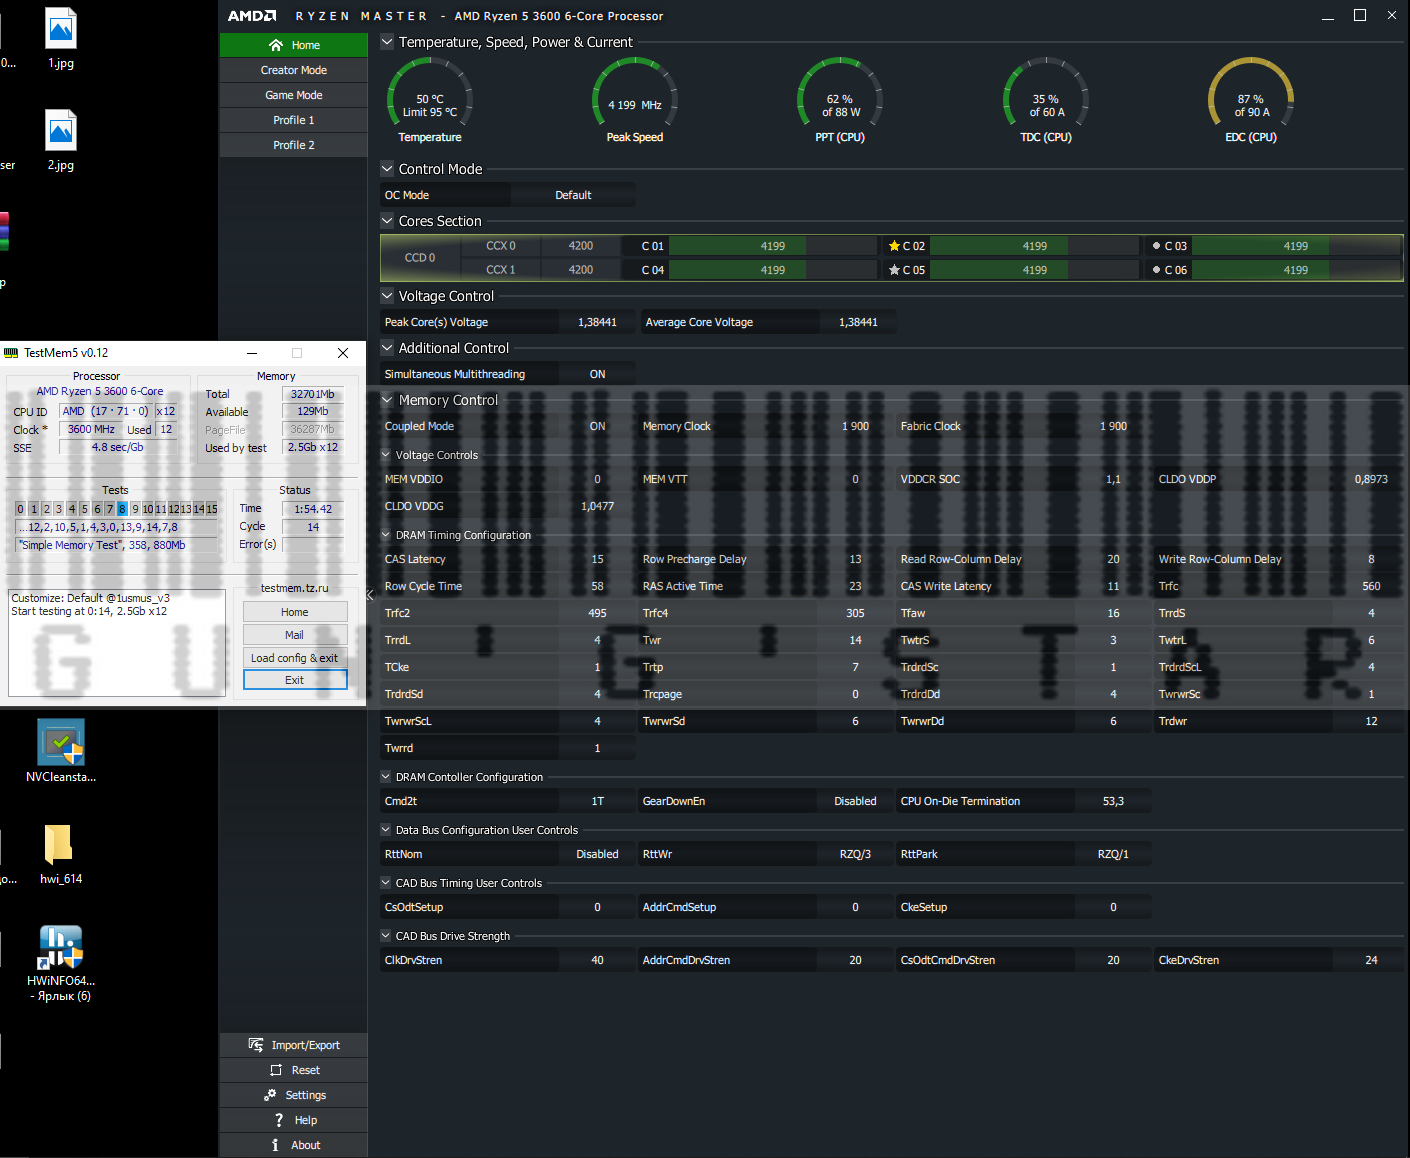Click the Peak Core(s) Voltage value
Viewport: 1410px width, 1158px height.
click(597, 322)
